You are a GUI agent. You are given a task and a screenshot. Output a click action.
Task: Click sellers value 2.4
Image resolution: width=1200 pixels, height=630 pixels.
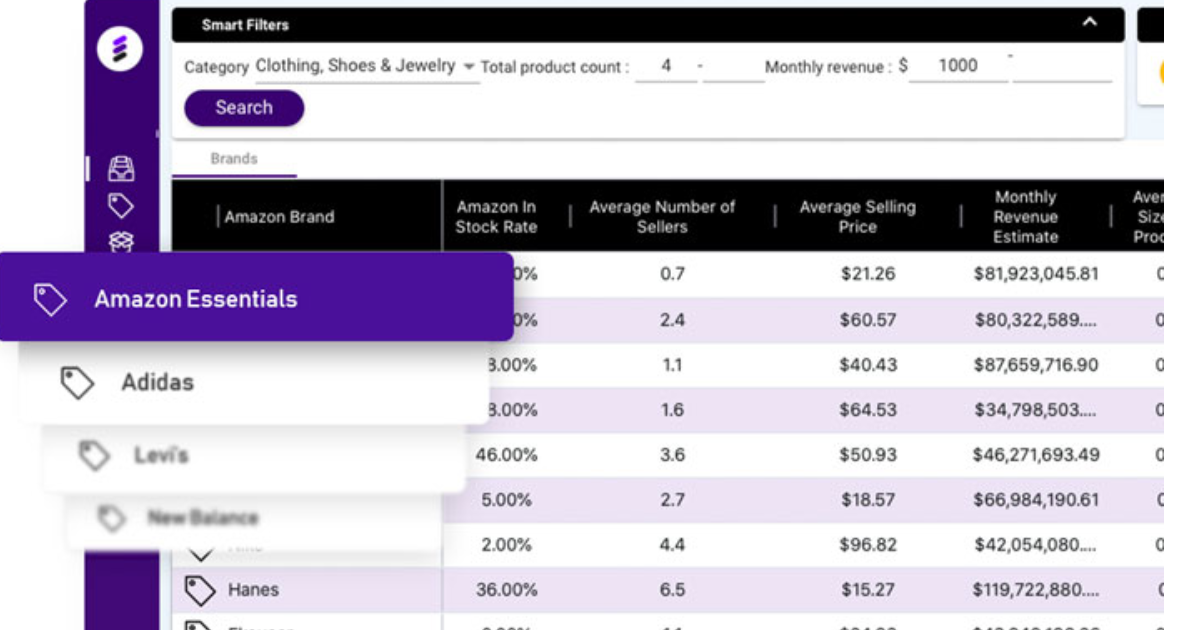pyautogui.click(x=672, y=321)
